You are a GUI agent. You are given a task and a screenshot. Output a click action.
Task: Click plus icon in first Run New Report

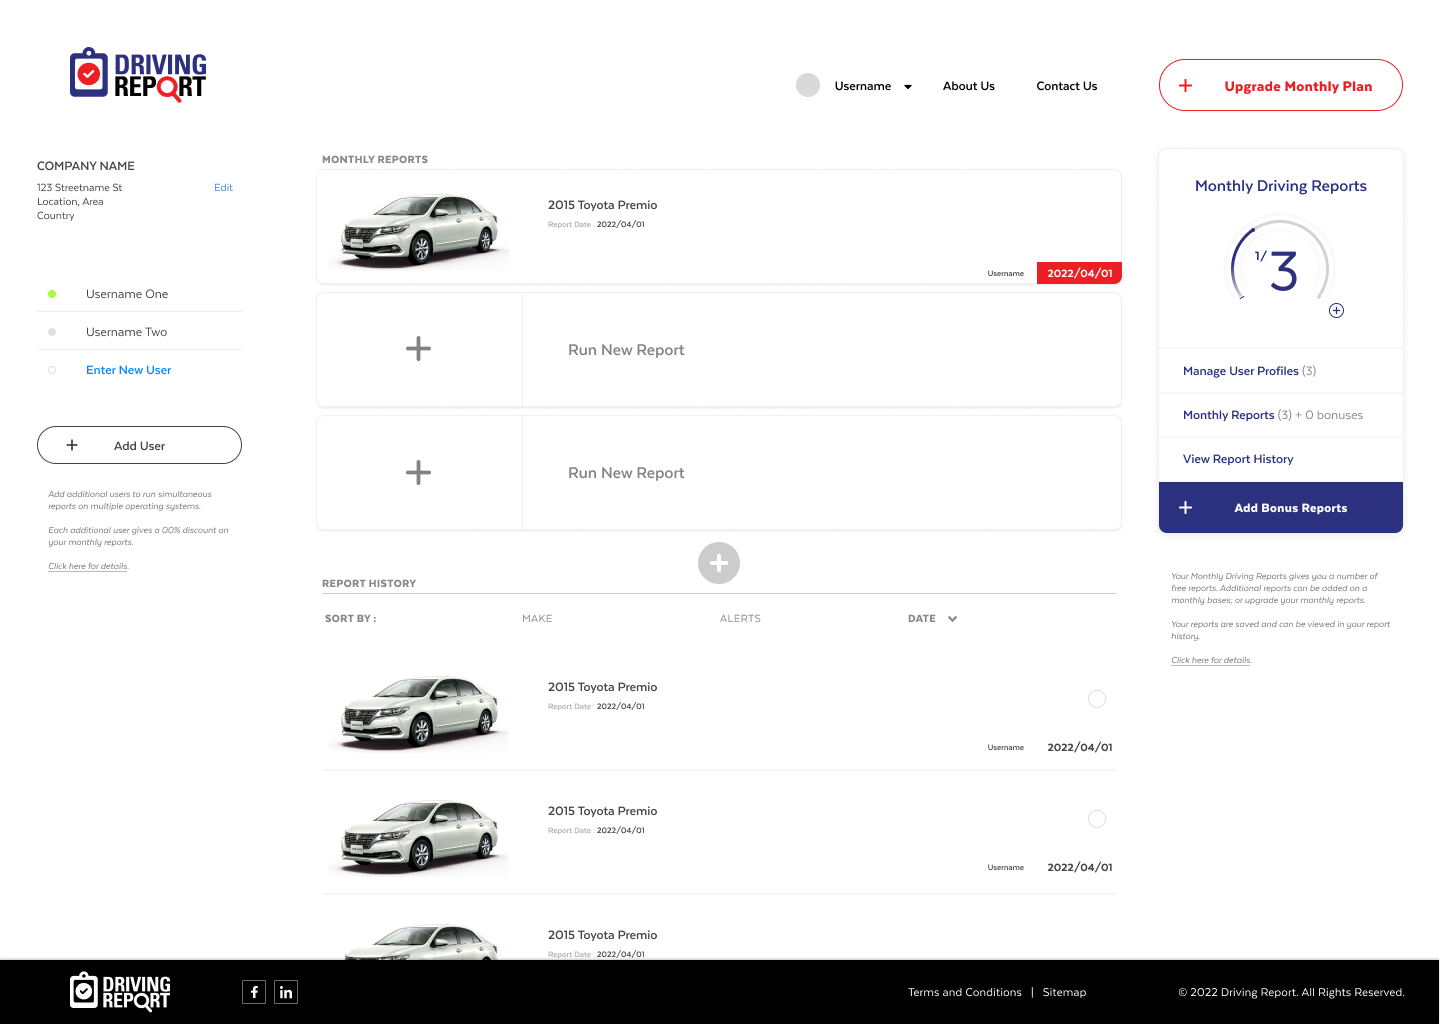coord(418,349)
